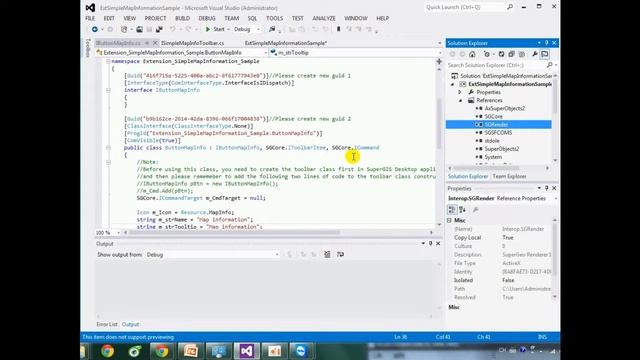Collapse the Misc category in Properties
Viewport: 640px width, 360px height.
coord(449,220)
